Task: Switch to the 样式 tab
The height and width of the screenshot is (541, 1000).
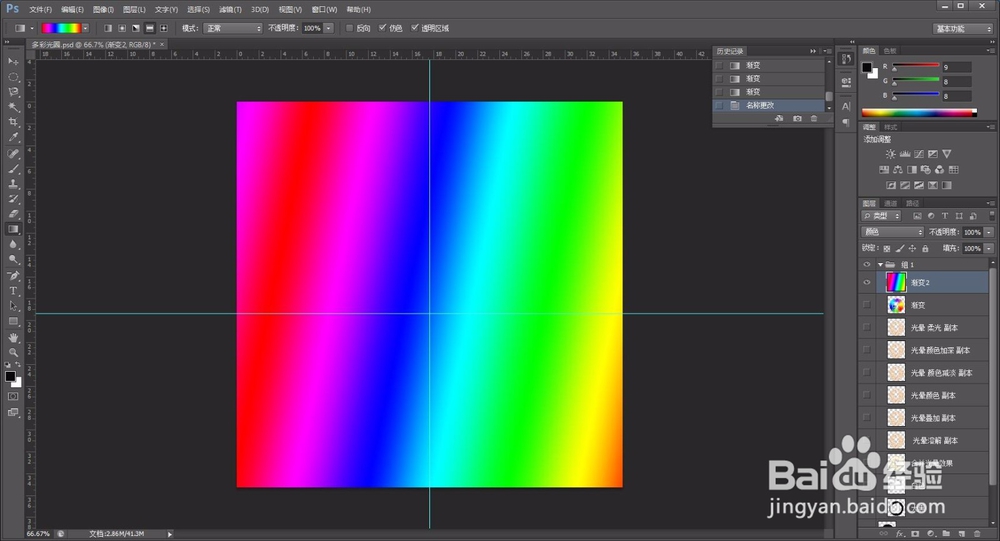Action: coord(891,127)
